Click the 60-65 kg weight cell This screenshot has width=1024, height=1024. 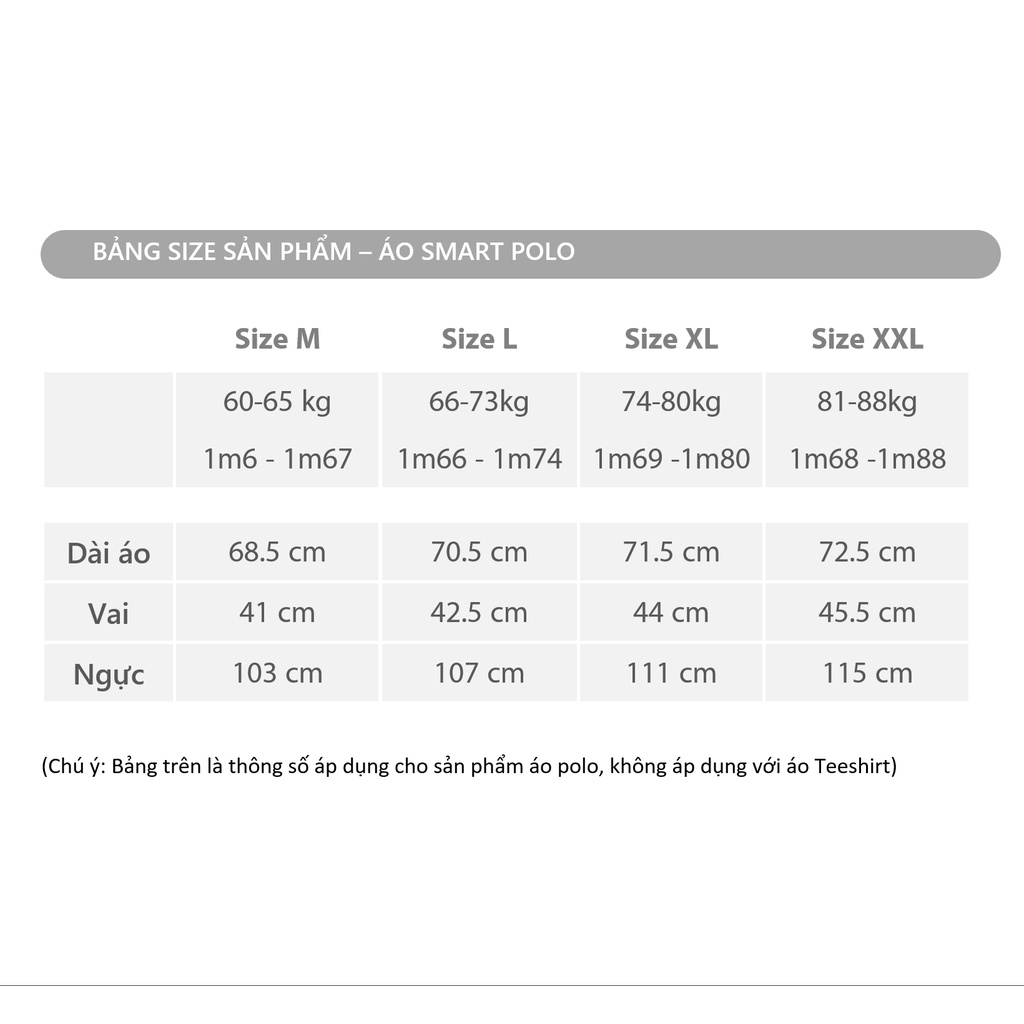(277, 401)
